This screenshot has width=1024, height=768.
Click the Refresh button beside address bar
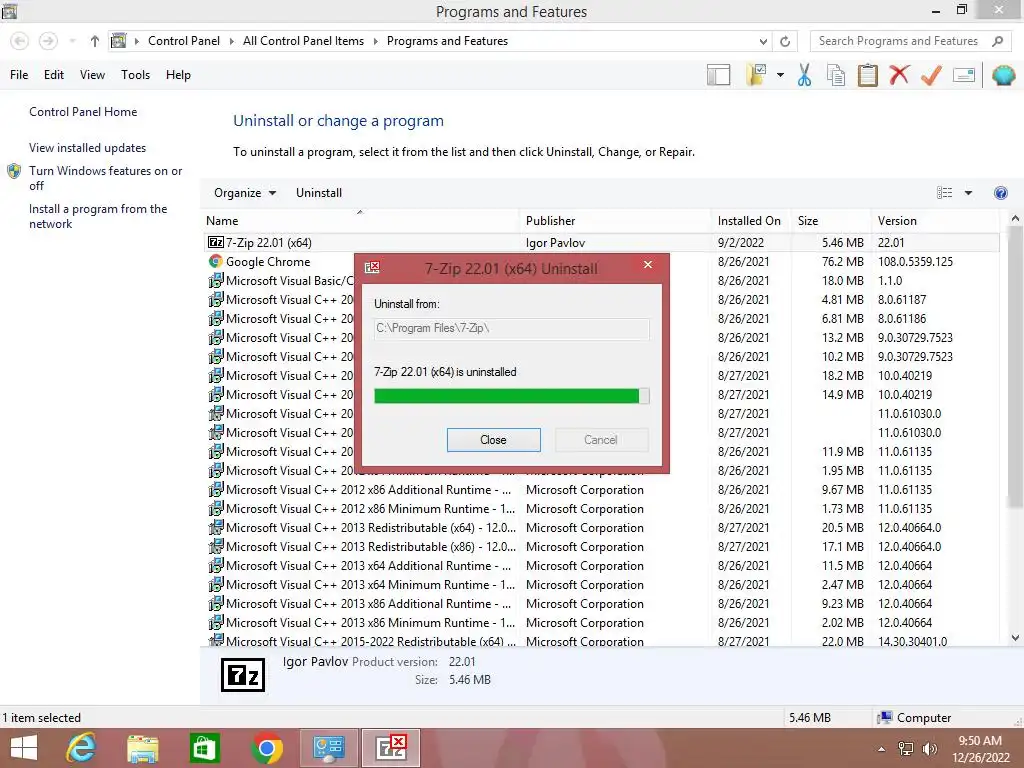click(785, 41)
